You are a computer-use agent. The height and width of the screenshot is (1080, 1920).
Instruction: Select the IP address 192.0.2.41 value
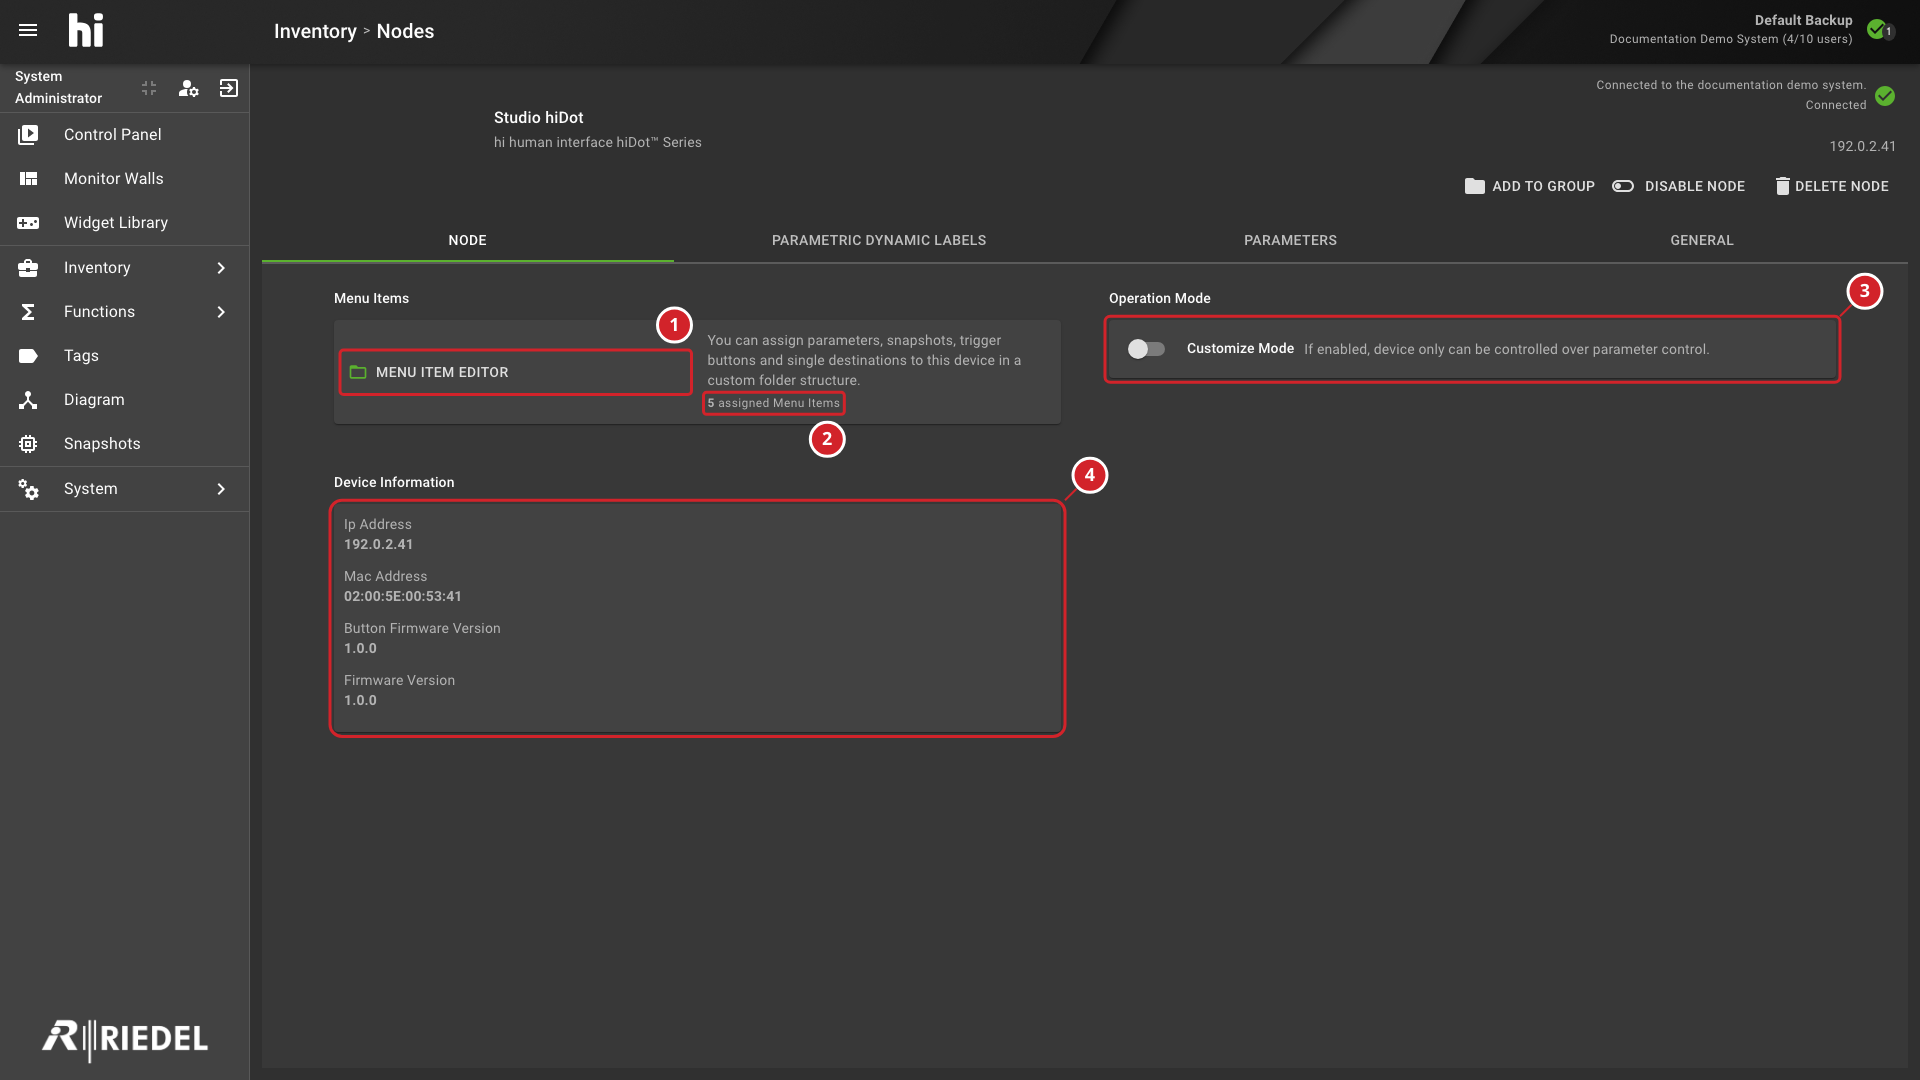[378, 544]
